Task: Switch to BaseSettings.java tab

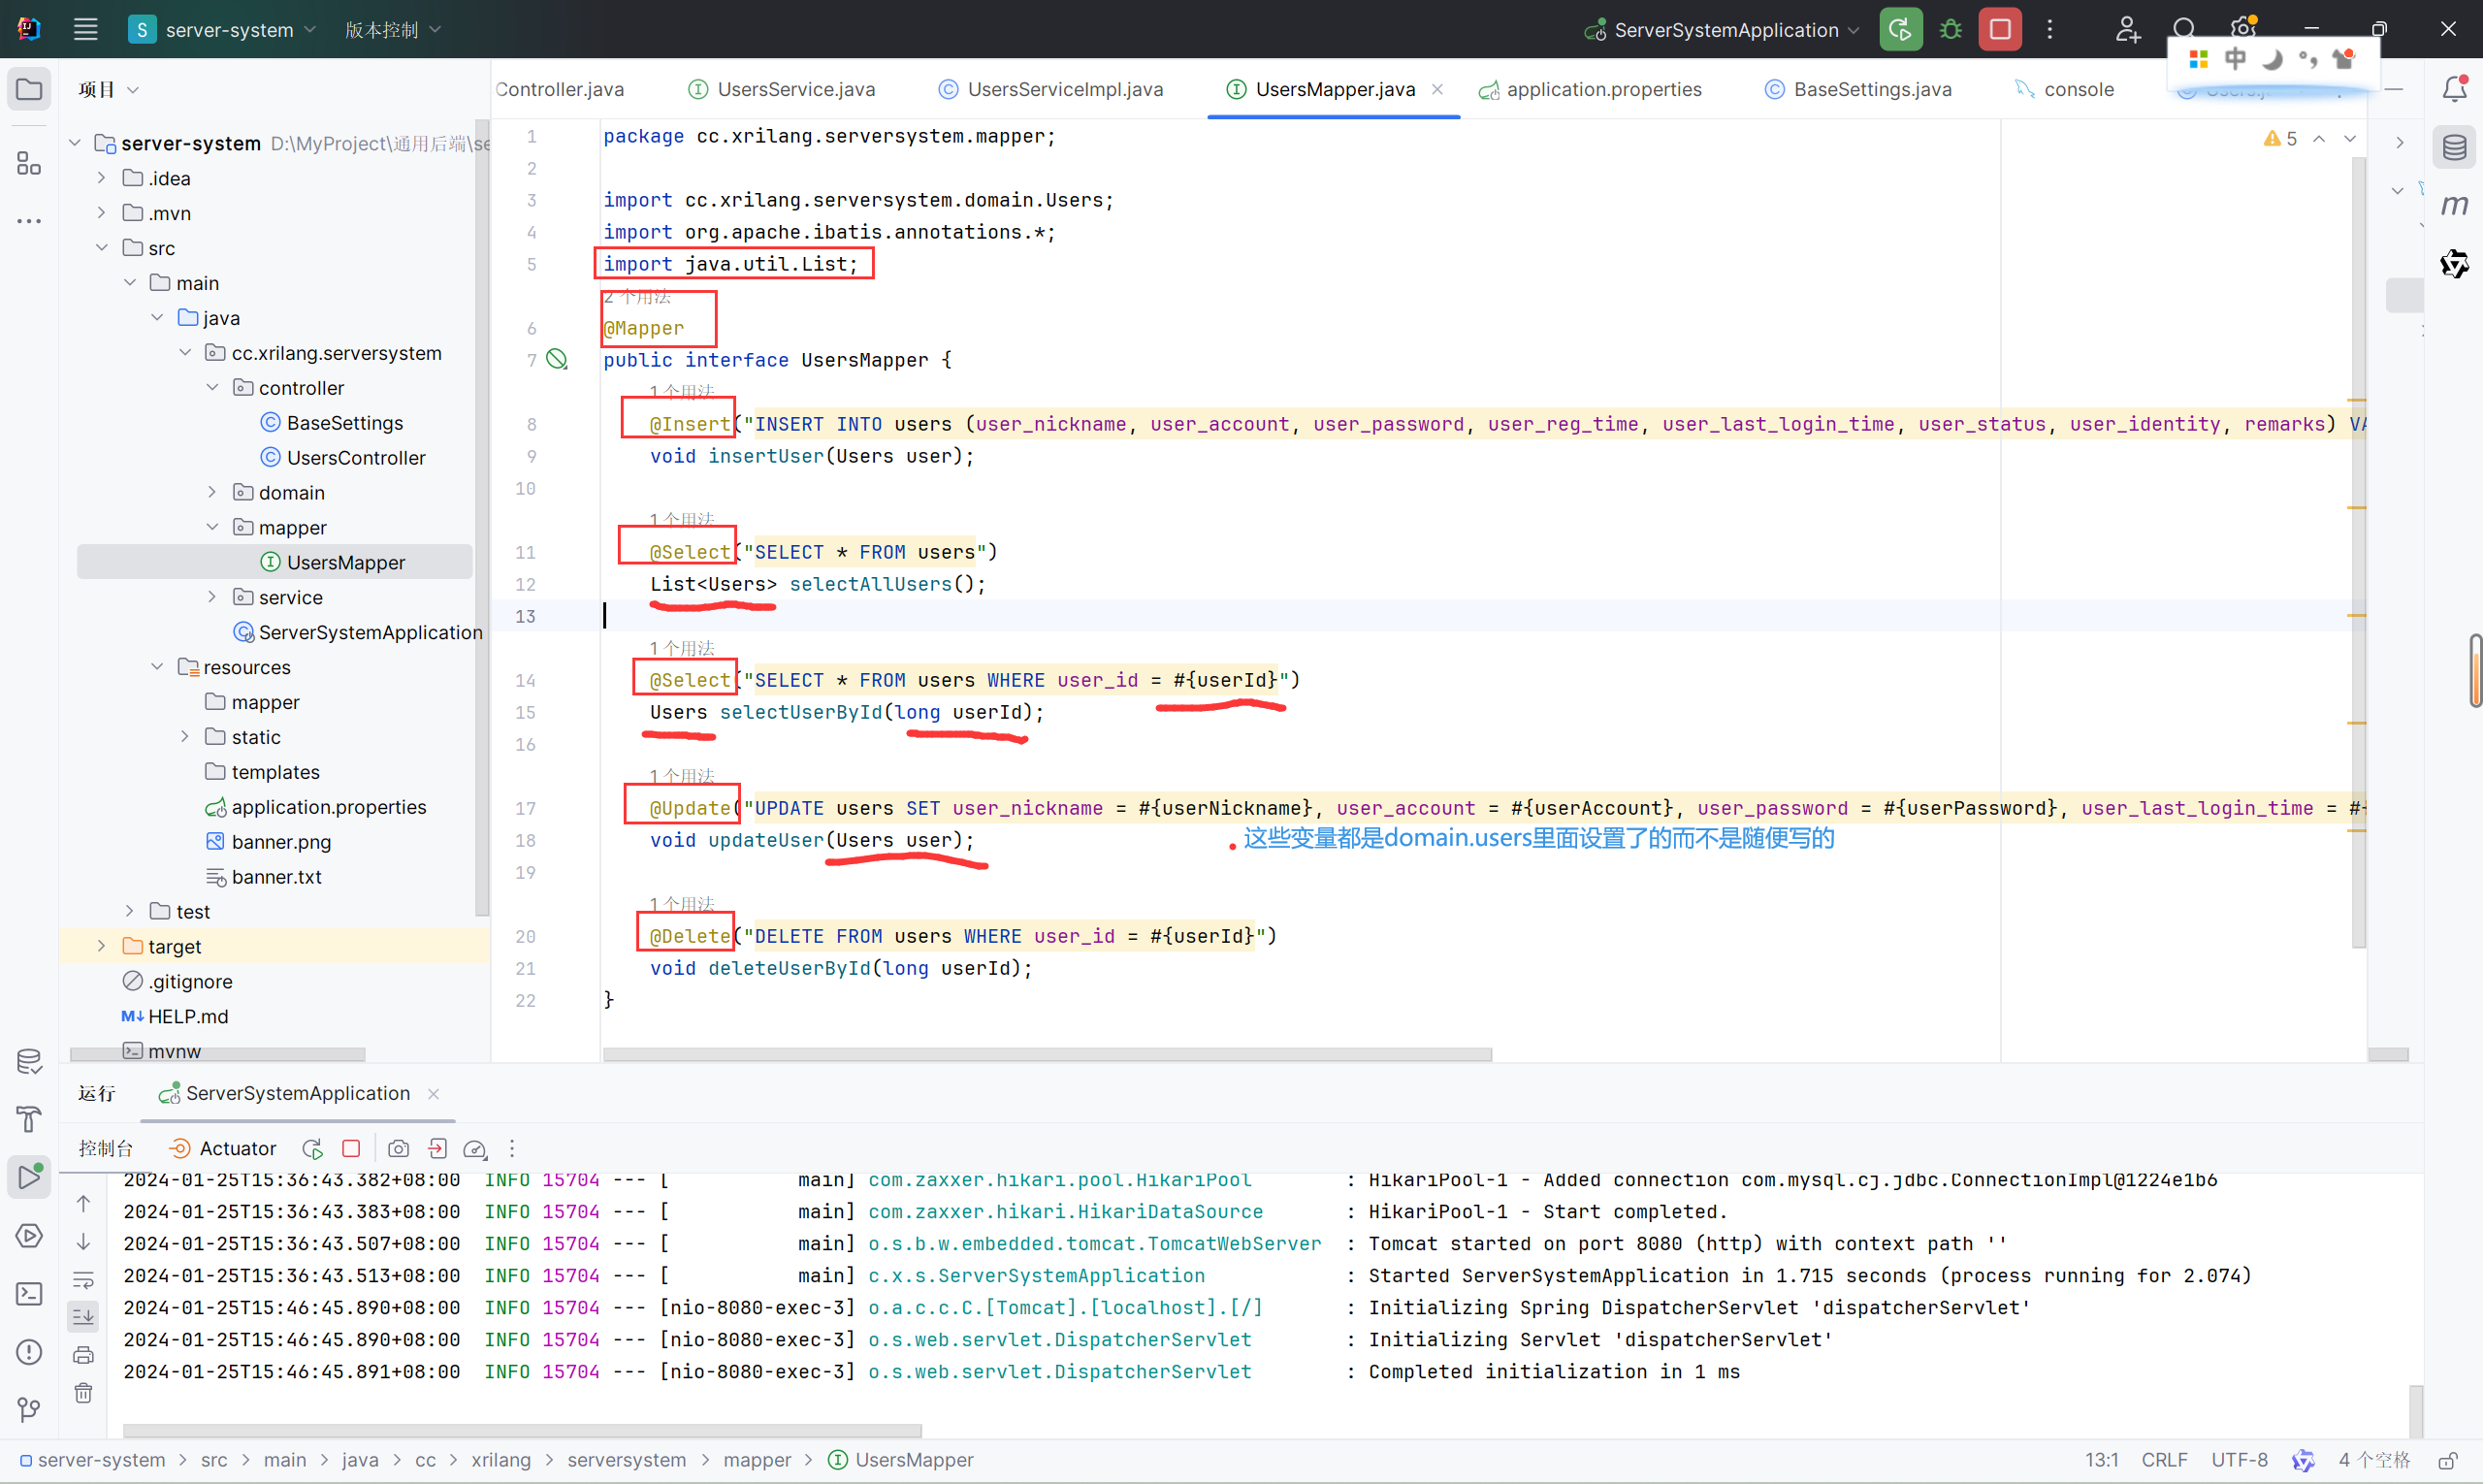Action: click(x=1858, y=89)
